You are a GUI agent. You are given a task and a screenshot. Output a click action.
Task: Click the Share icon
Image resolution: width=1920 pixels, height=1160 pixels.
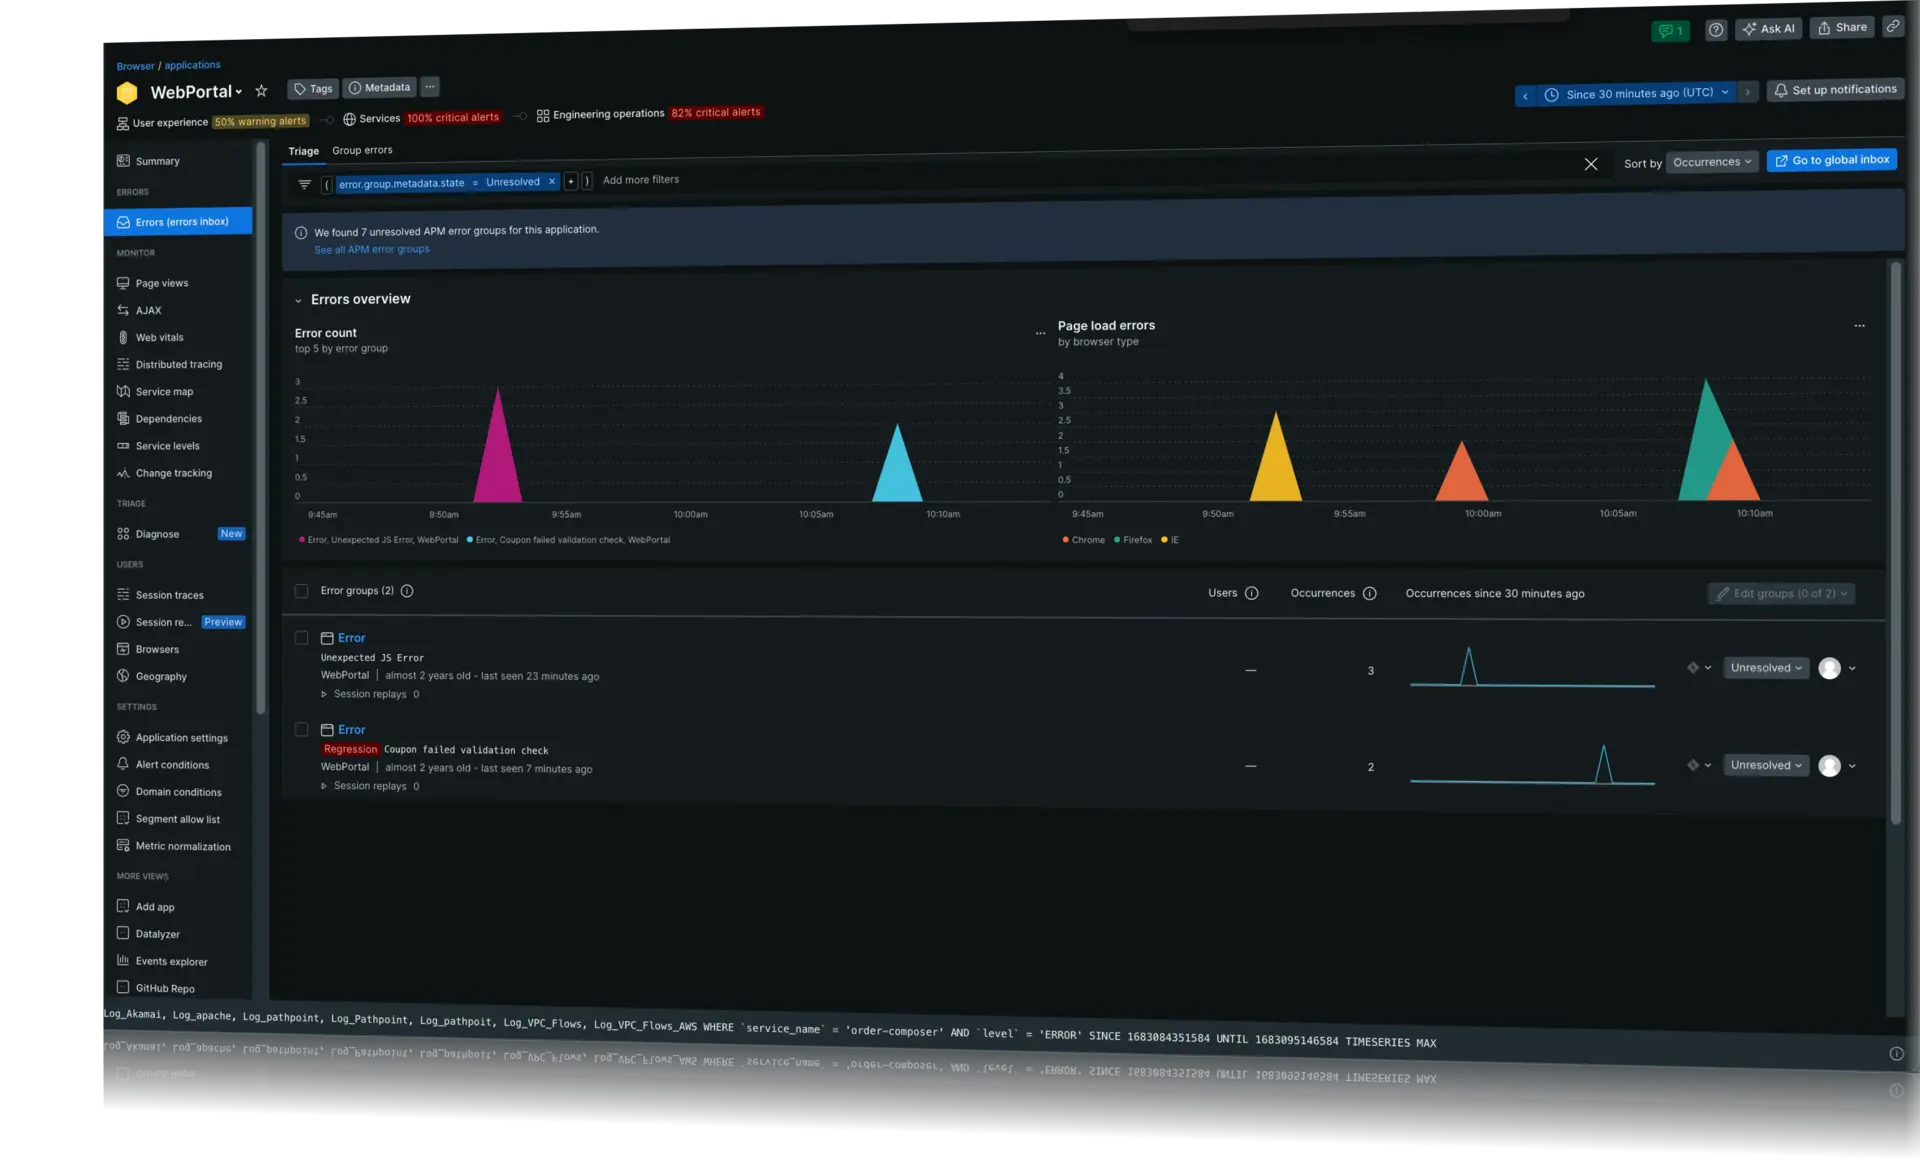pyautogui.click(x=1842, y=27)
